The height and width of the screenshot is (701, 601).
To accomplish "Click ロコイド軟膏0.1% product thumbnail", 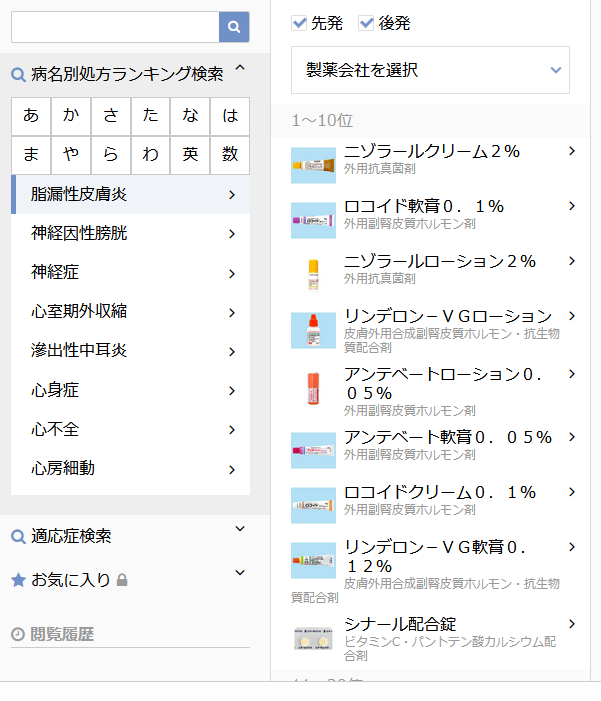I will (313, 220).
